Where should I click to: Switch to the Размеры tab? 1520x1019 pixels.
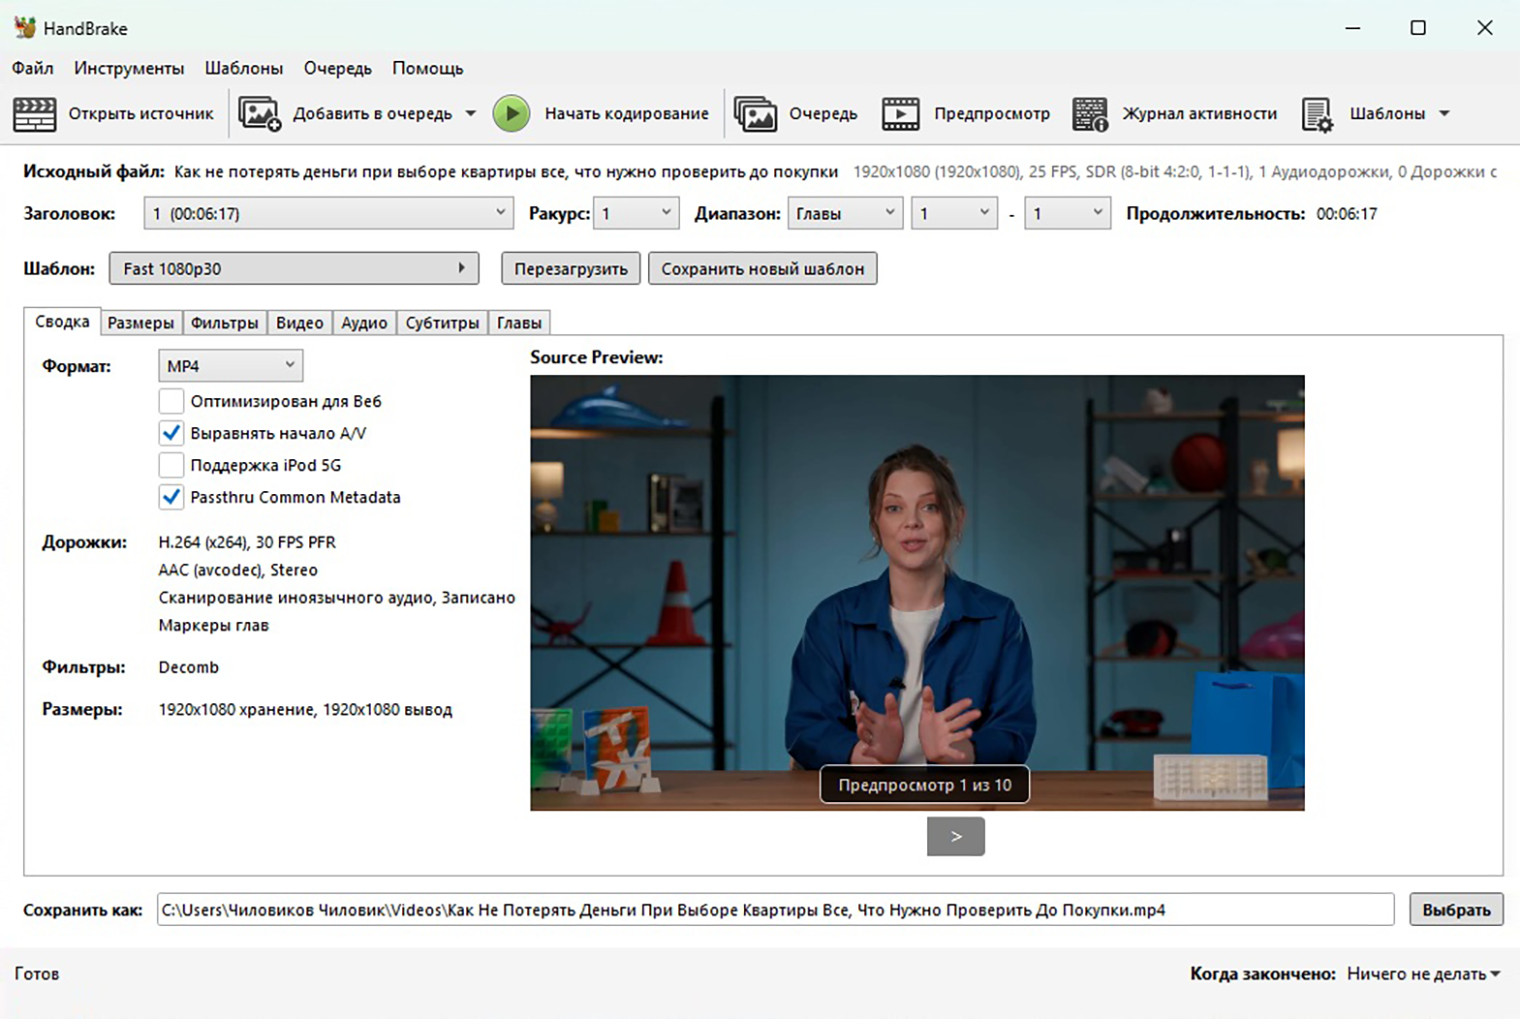(x=141, y=322)
